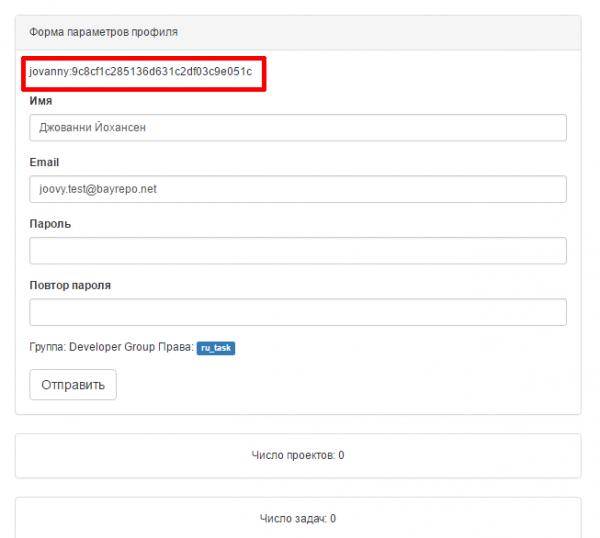The height and width of the screenshot is (538, 600).
Task: Click the Email field label
Action: pyautogui.click(x=44, y=162)
